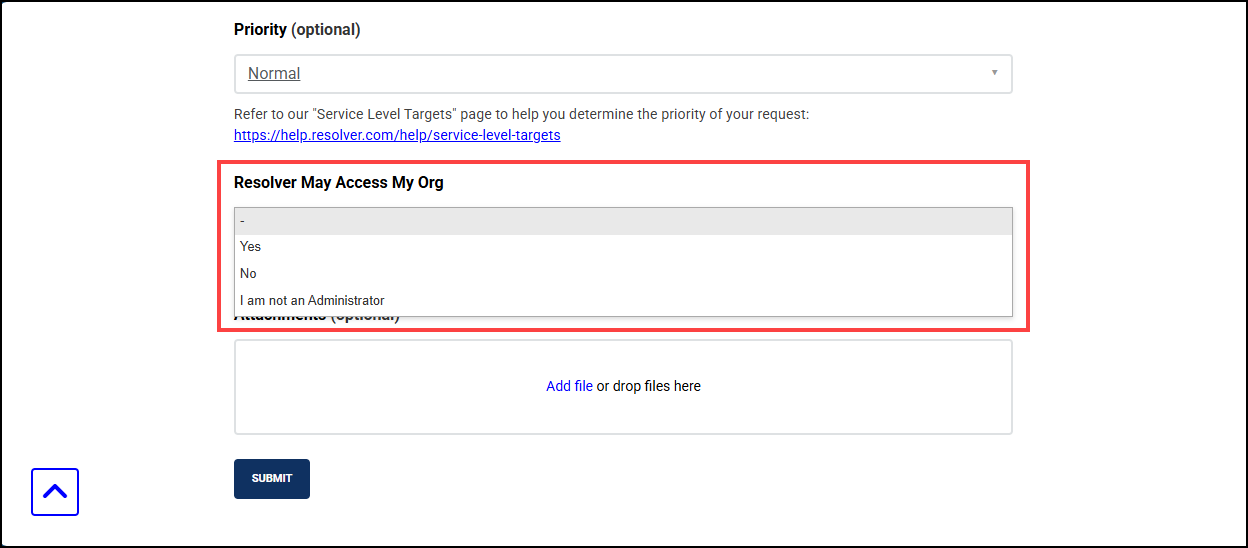The width and height of the screenshot is (1248, 548).
Task: Open the Priority dropdown showing Normal
Action: pyautogui.click(x=623, y=74)
